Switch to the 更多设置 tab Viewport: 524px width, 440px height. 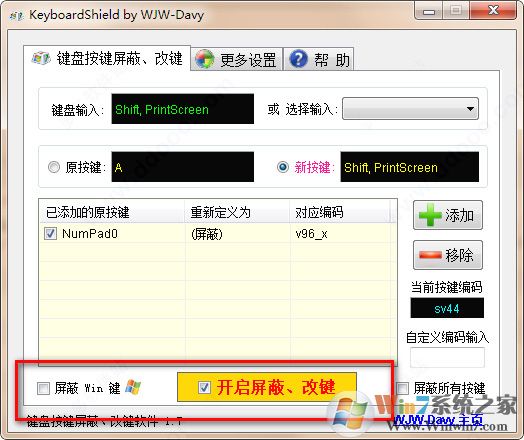click(x=237, y=59)
